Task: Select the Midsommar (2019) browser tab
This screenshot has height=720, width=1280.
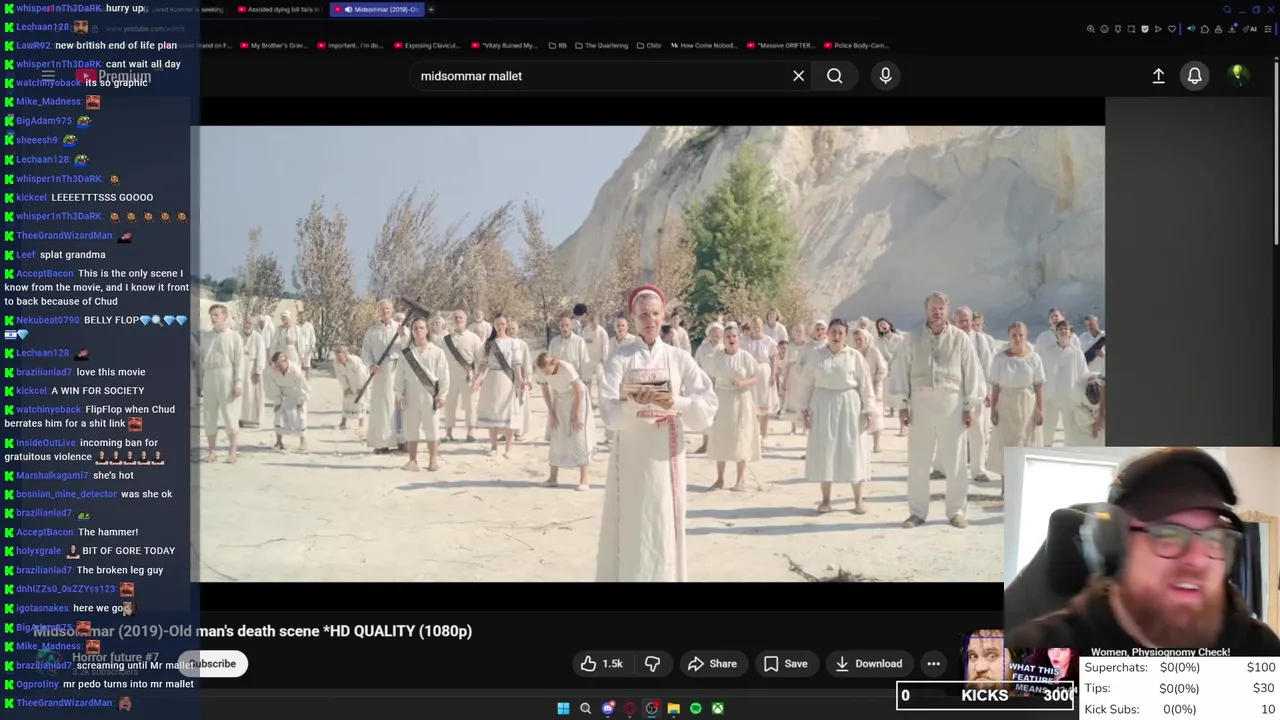Action: coord(376,9)
